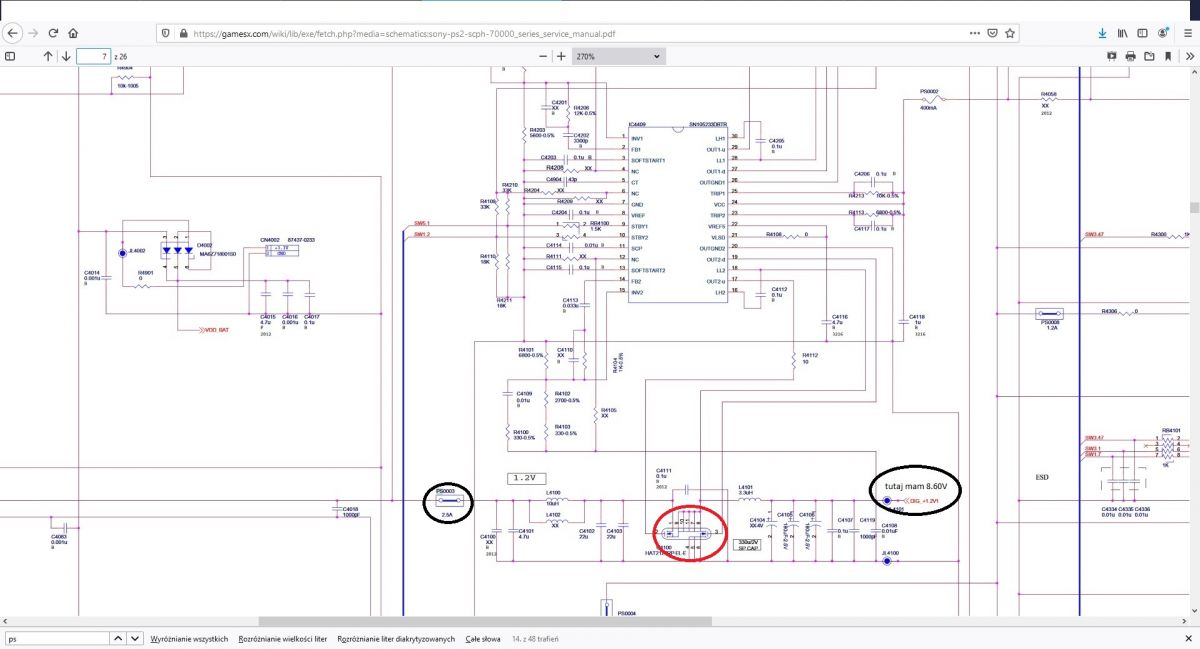Click the '1.2V' label box

pos(526,478)
